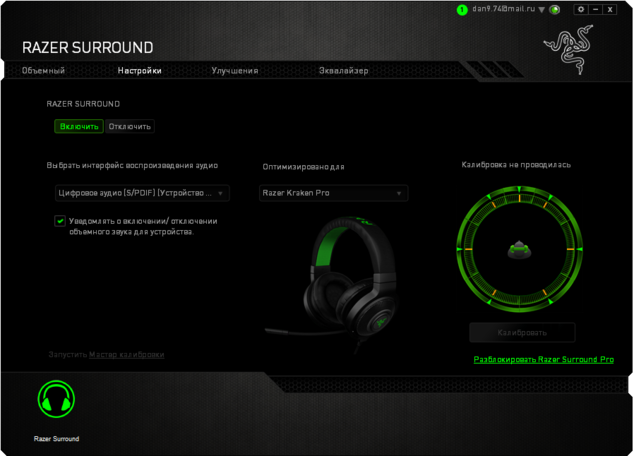
Task: Disable surround with the Отключить button
Action: [x=129, y=126]
